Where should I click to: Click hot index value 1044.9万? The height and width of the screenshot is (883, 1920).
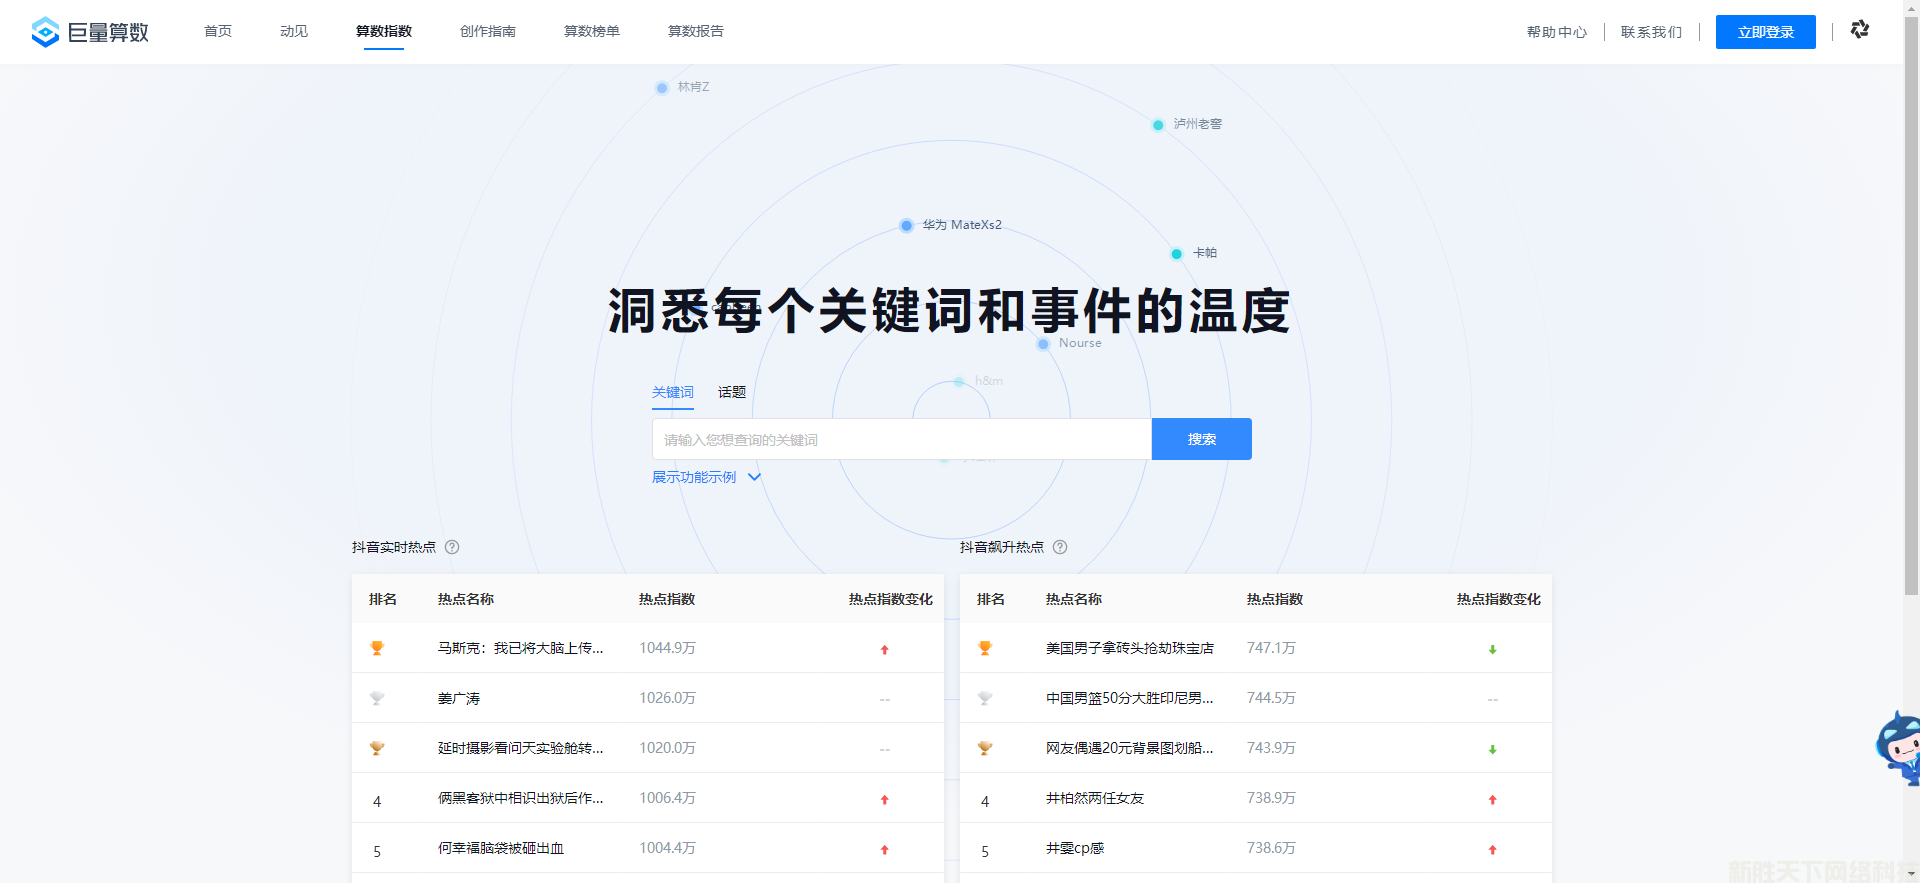(x=667, y=648)
